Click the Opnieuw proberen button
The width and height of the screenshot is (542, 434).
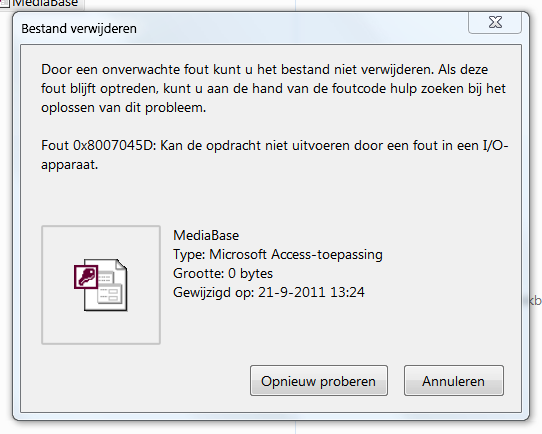tap(319, 381)
